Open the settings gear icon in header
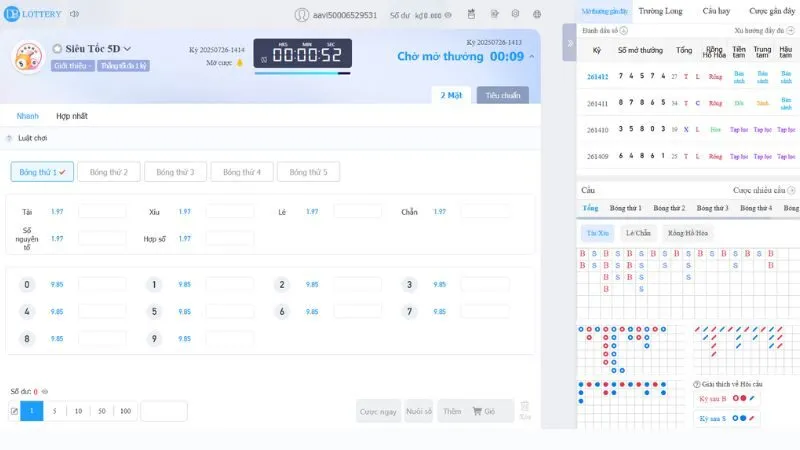Image resolution: width=800 pixels, height=450 pixels. 515,15
